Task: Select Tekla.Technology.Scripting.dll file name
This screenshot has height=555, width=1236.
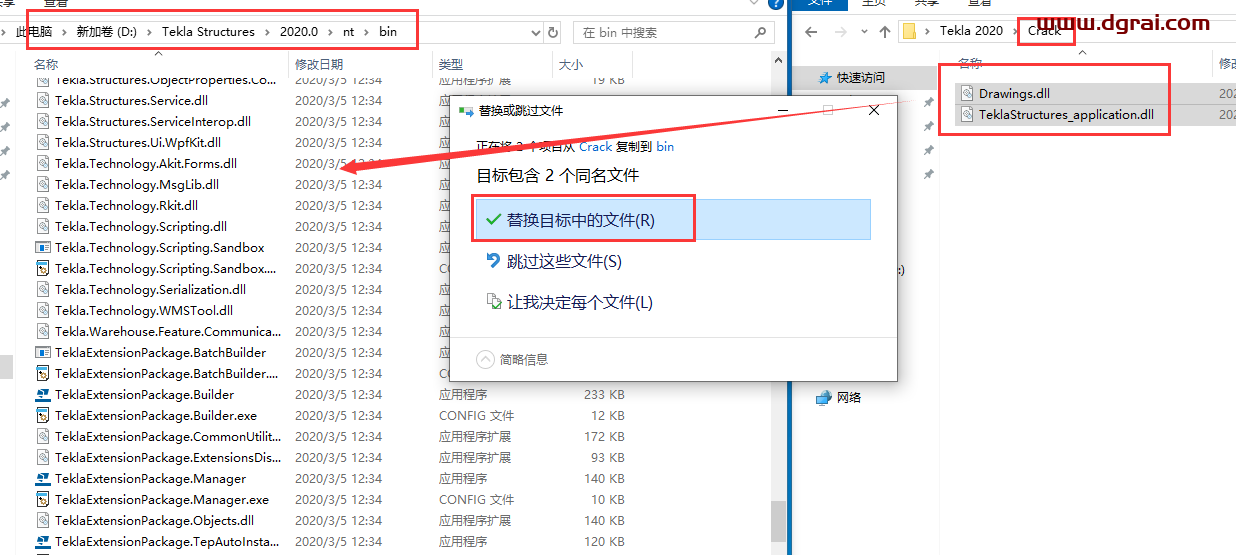Action: [x=141, y=226]
